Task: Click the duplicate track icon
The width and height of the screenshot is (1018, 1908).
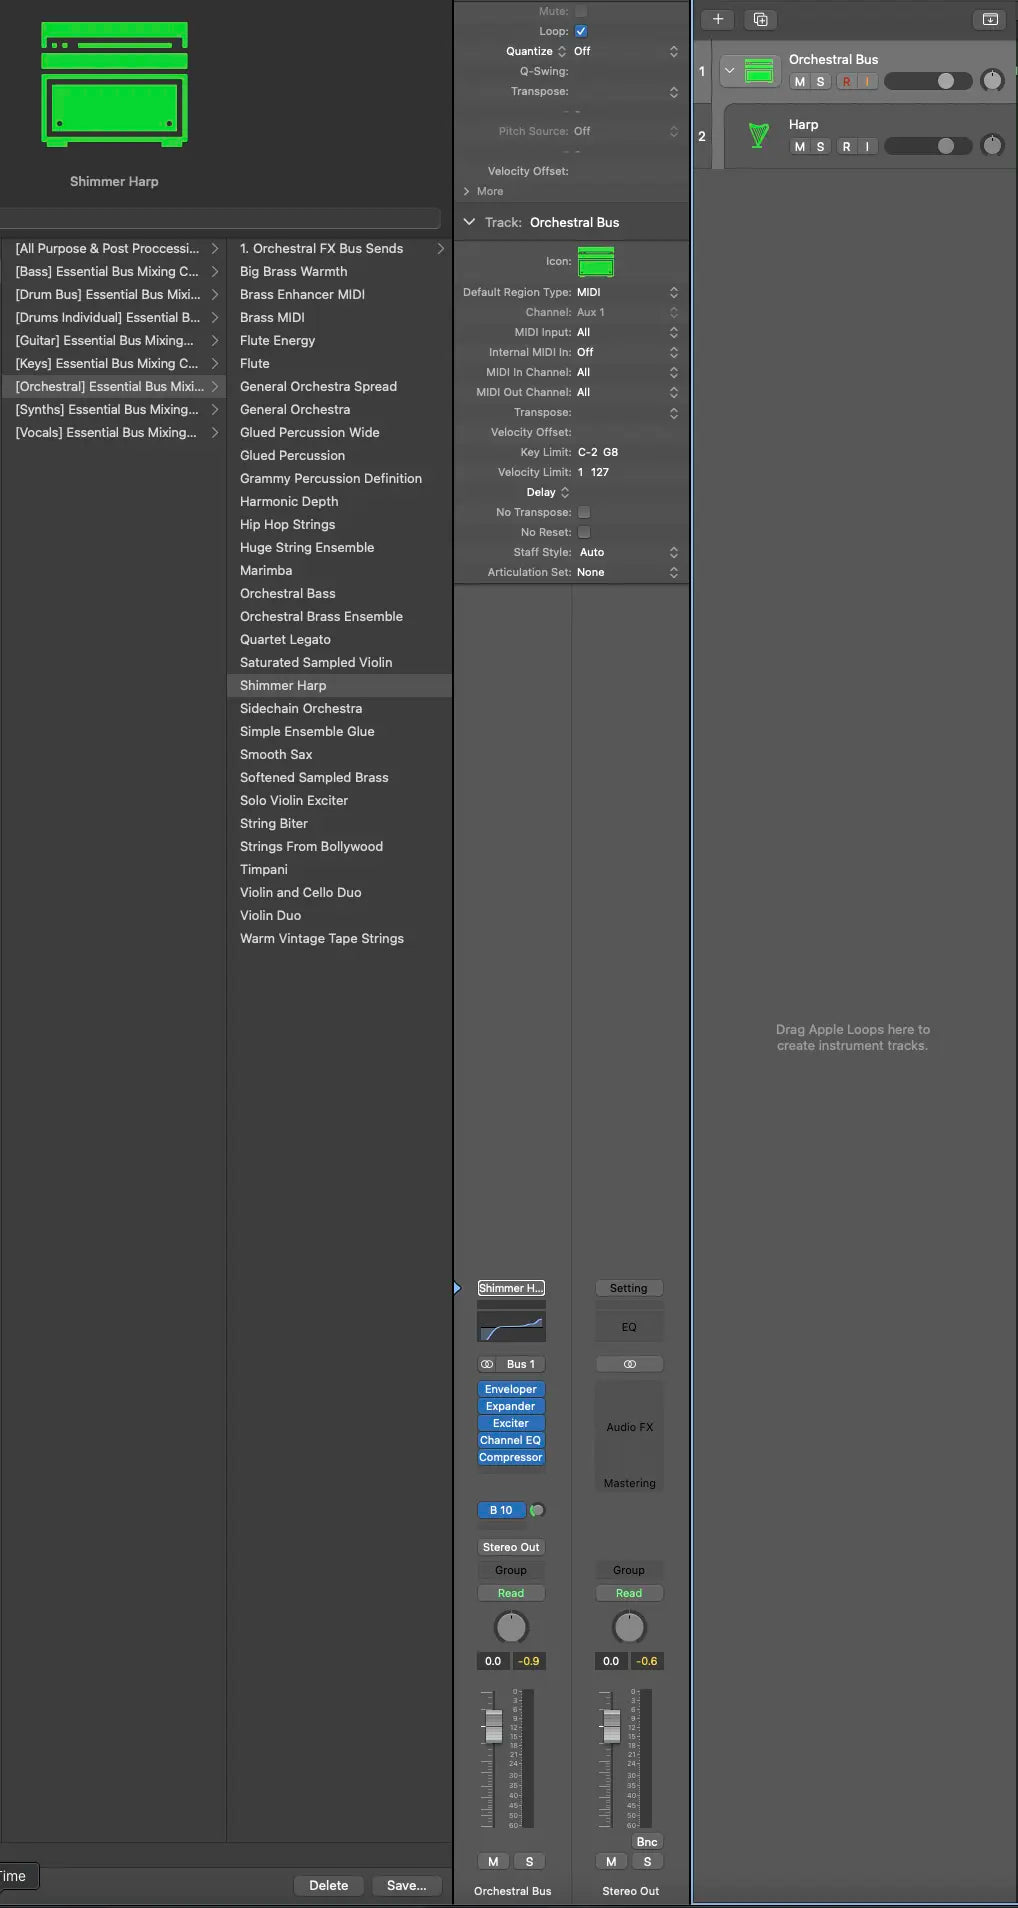Action: tap(760, 19)
